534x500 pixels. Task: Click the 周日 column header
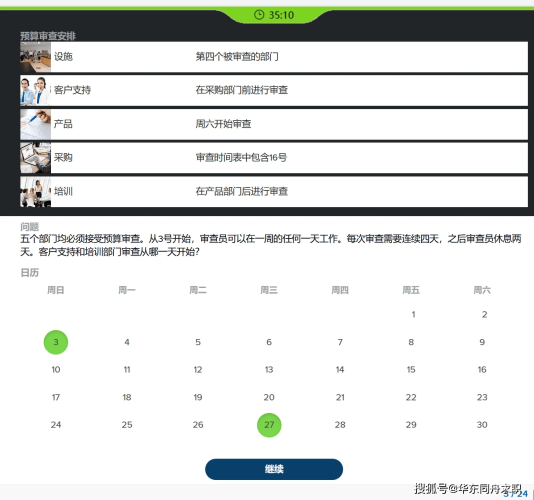[x=56, y=290]
